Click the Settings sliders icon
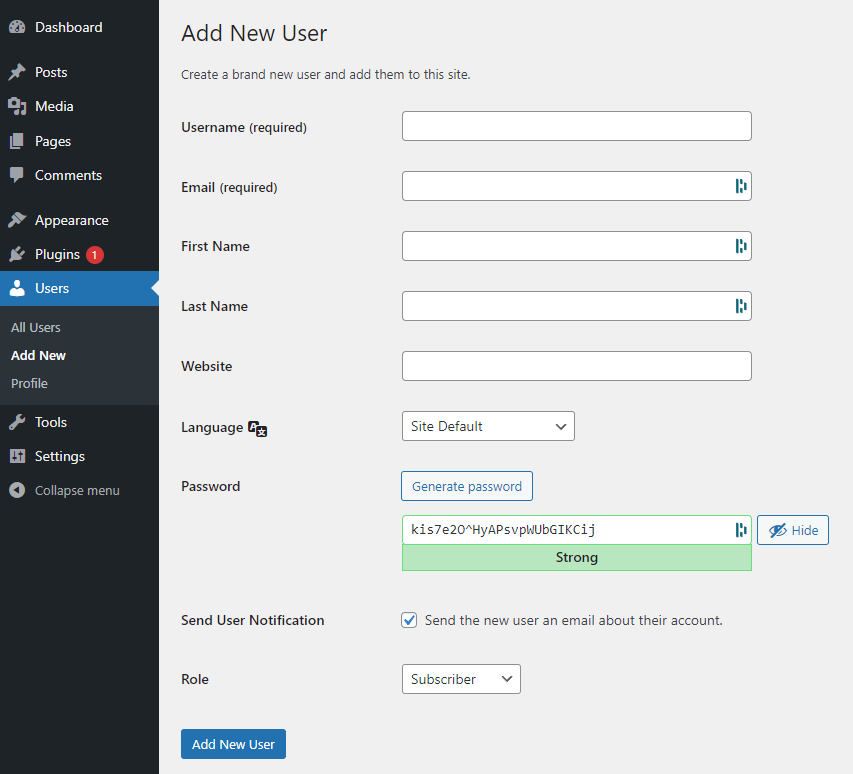853x774 pixels. tap(17, 456)
